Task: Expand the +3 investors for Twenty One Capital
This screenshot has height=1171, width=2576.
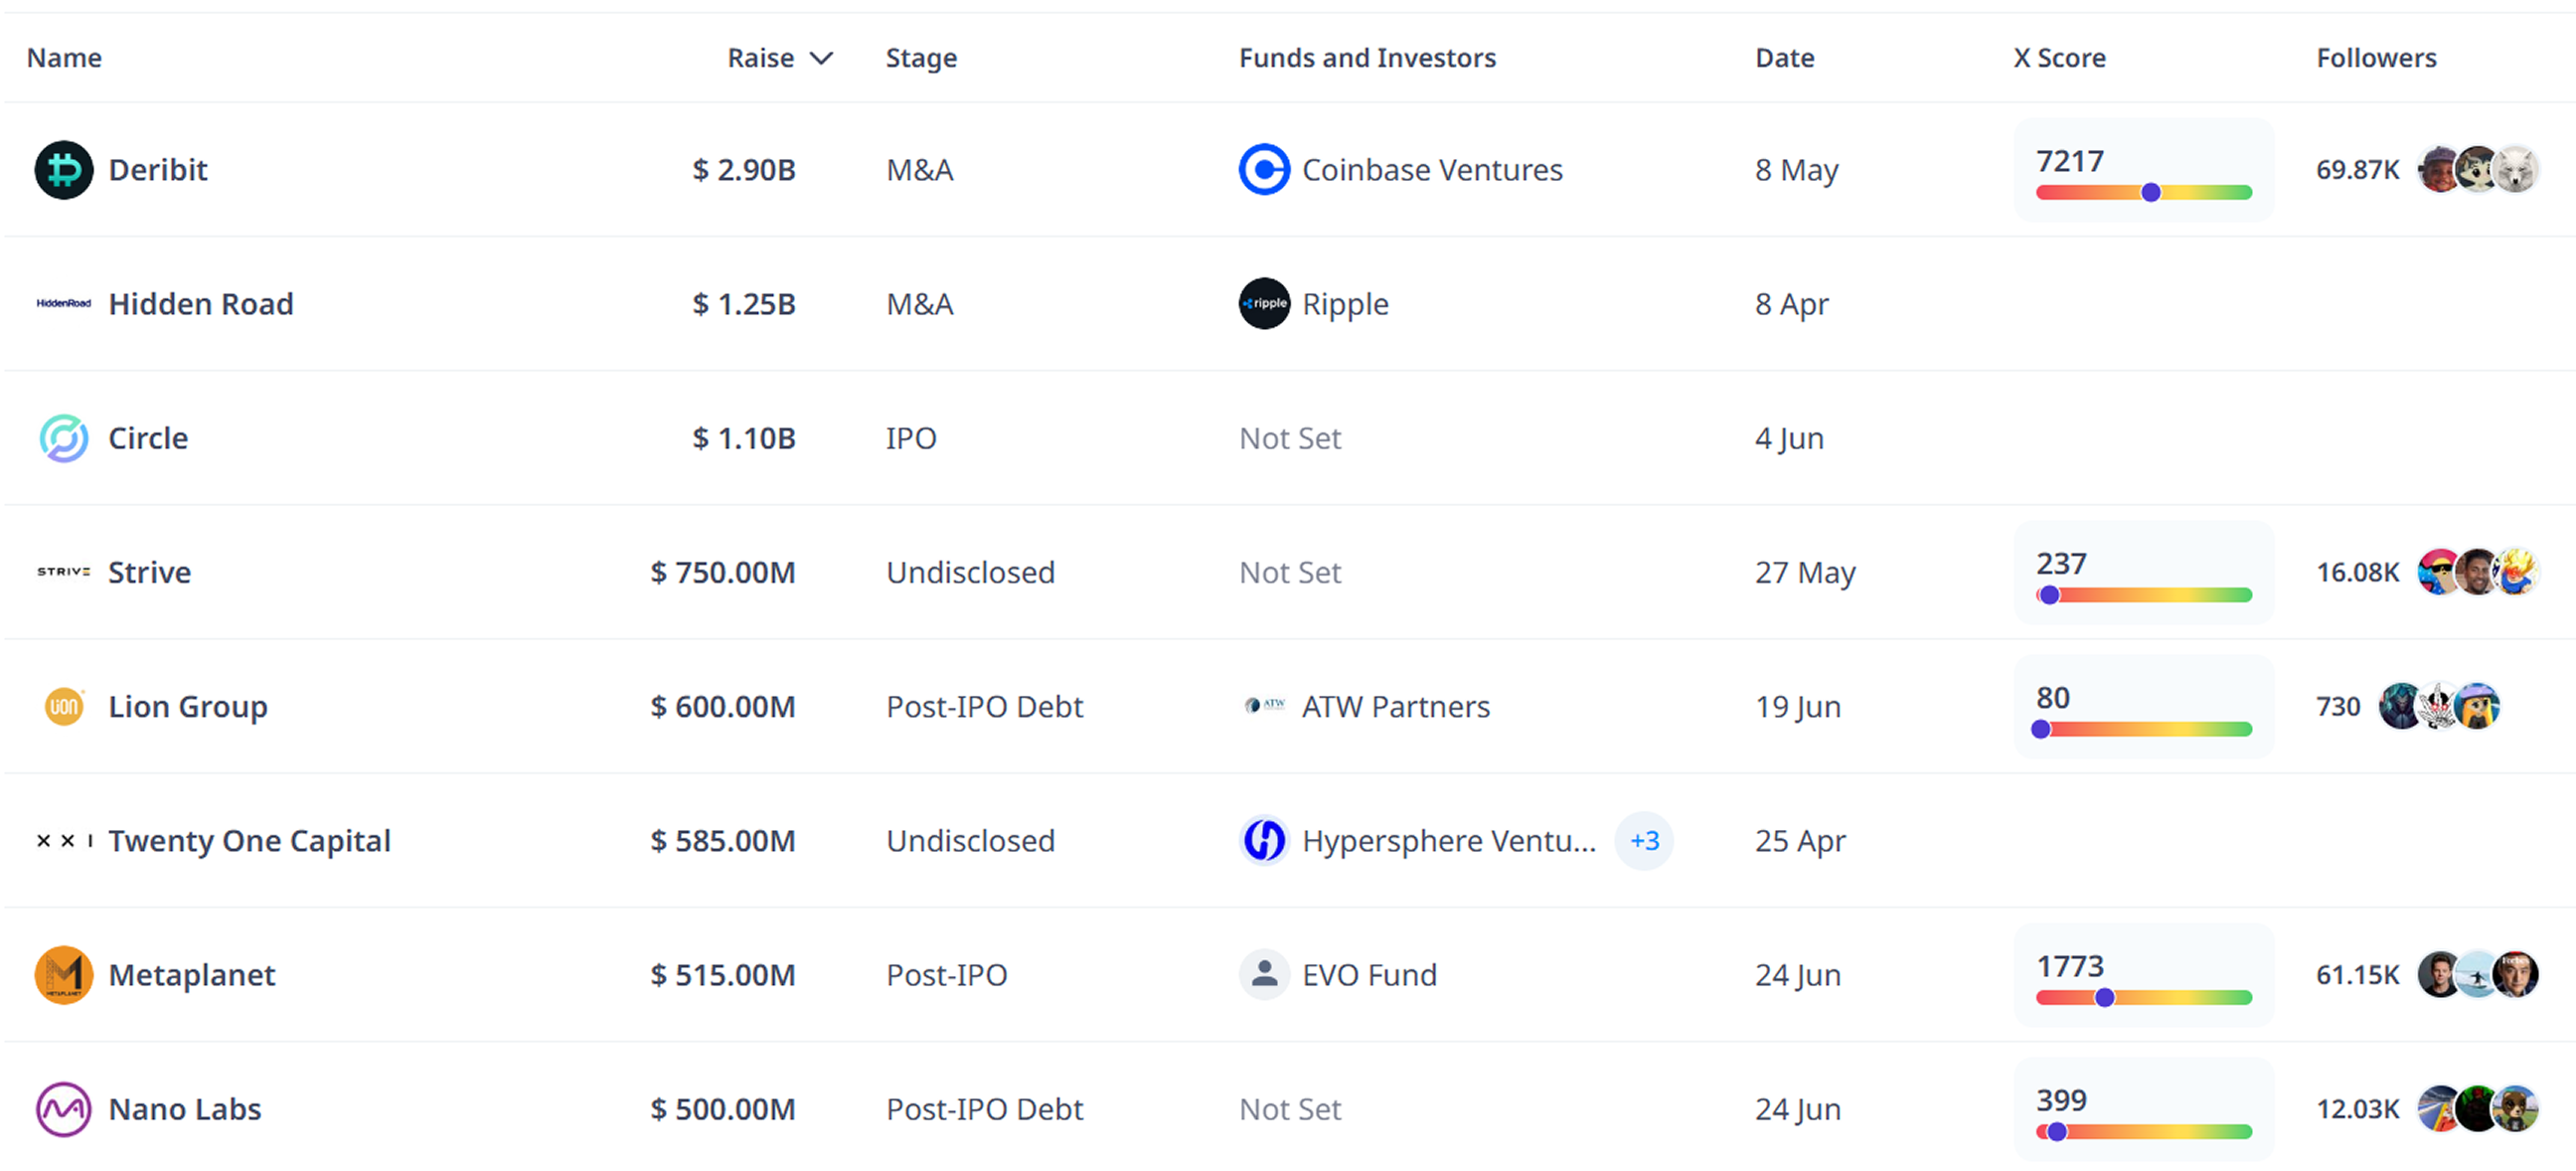Action: (1644, 840)
